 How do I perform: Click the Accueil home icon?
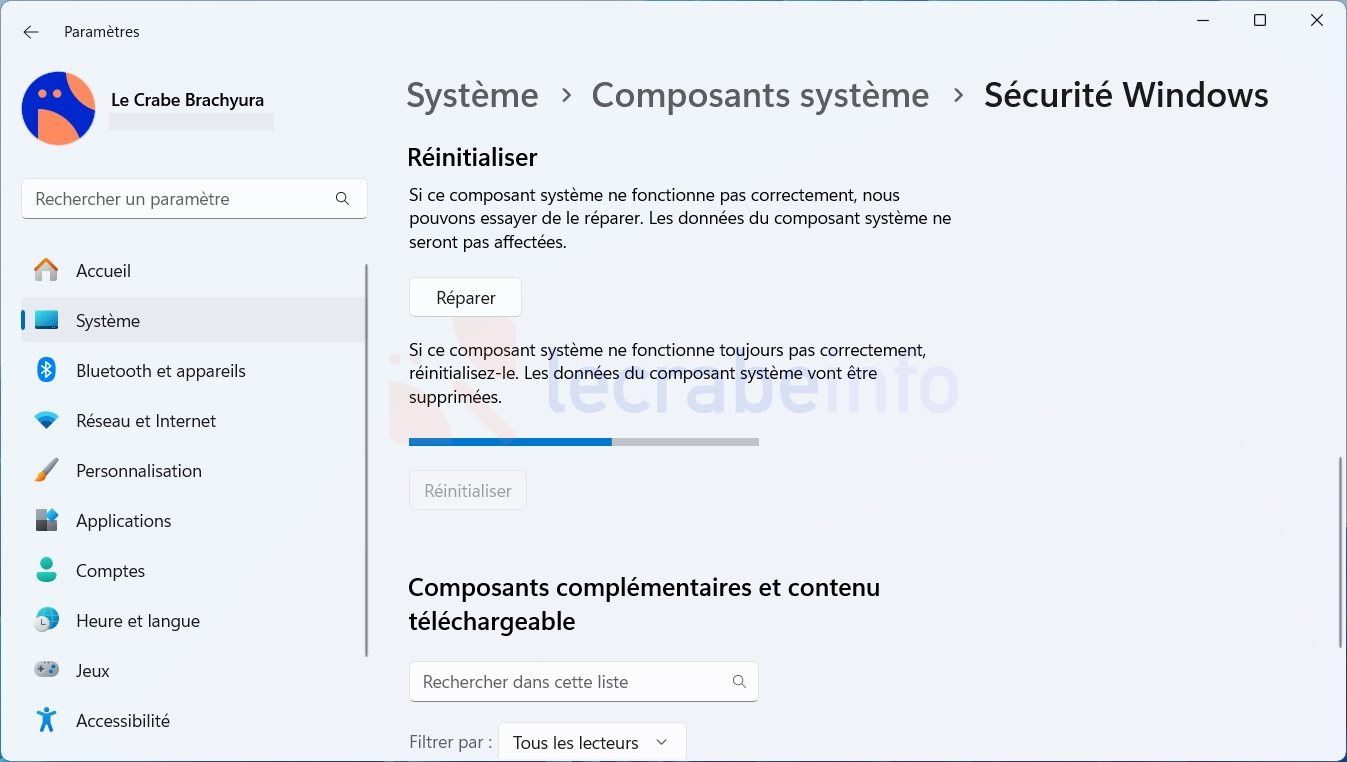[x=46, y=271]
